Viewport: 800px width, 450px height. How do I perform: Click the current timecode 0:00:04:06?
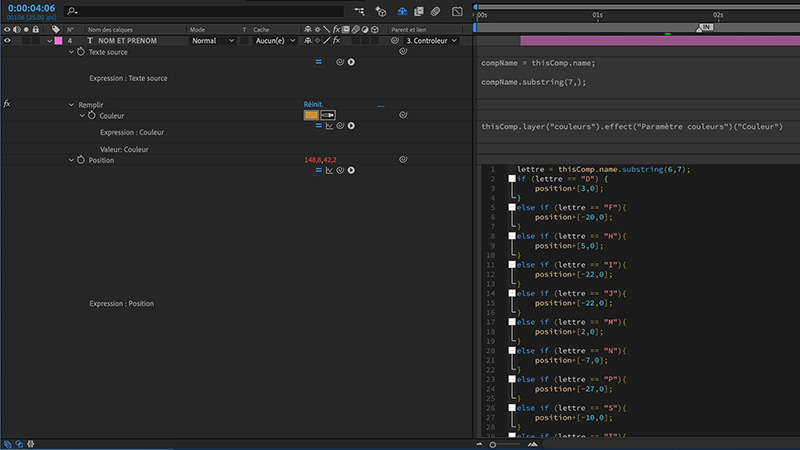click(x=31, y=8)
